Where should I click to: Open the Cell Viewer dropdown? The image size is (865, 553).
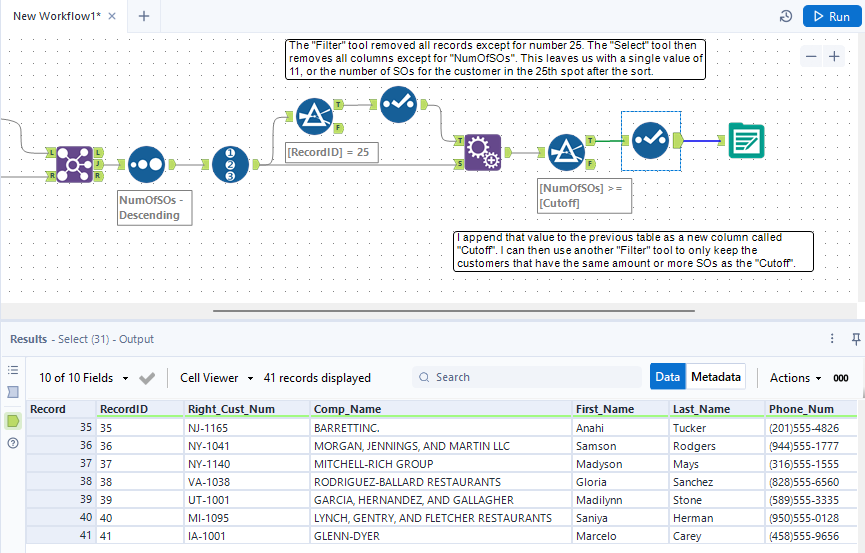[x=216, y=378]
